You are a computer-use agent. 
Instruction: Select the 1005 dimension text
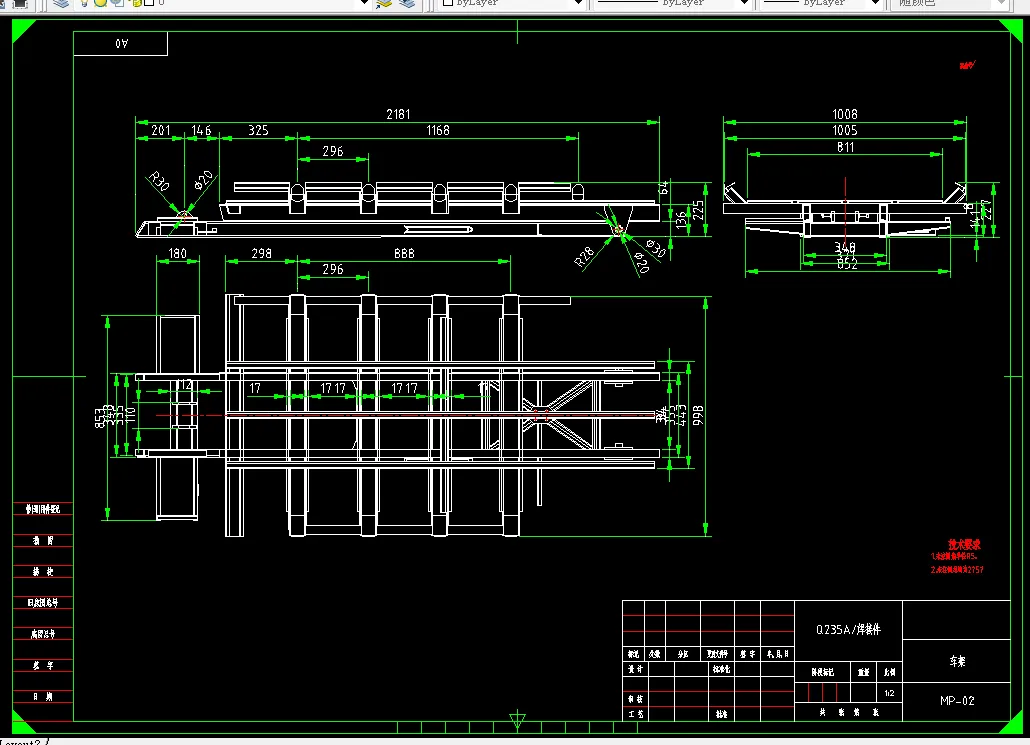(x=845, y=130)
